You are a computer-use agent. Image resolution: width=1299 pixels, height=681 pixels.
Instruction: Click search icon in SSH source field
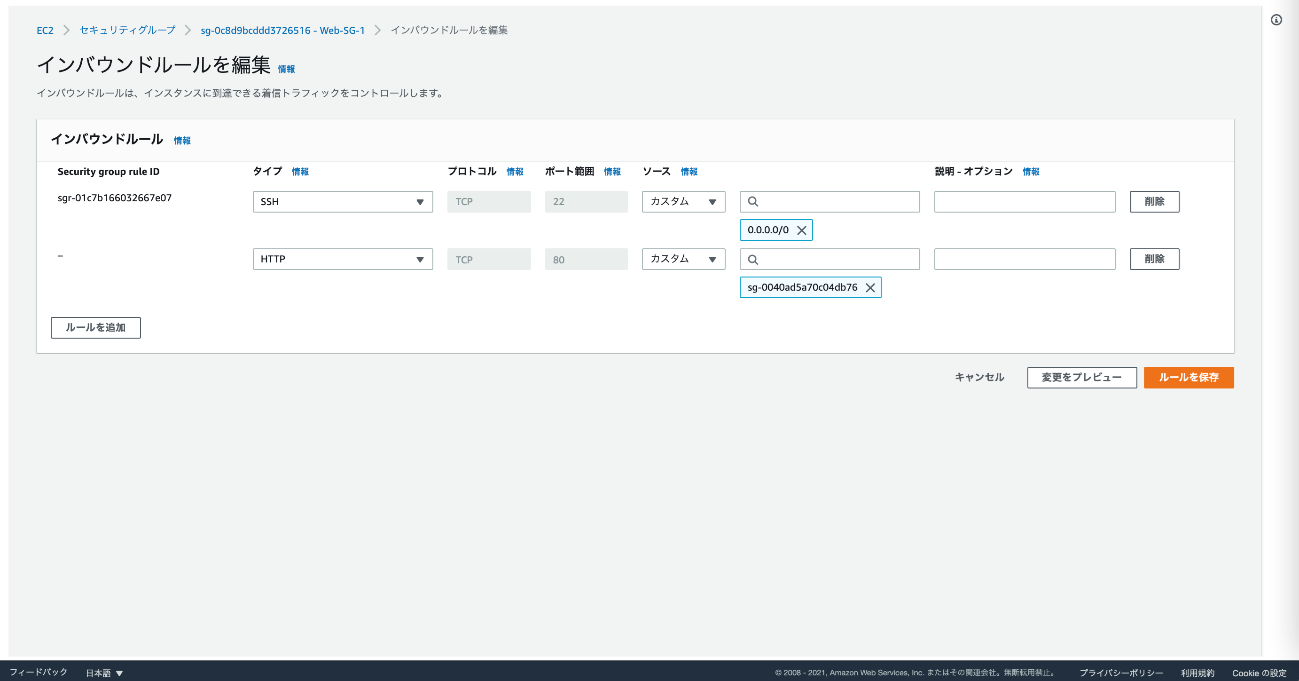pos(754,202)
